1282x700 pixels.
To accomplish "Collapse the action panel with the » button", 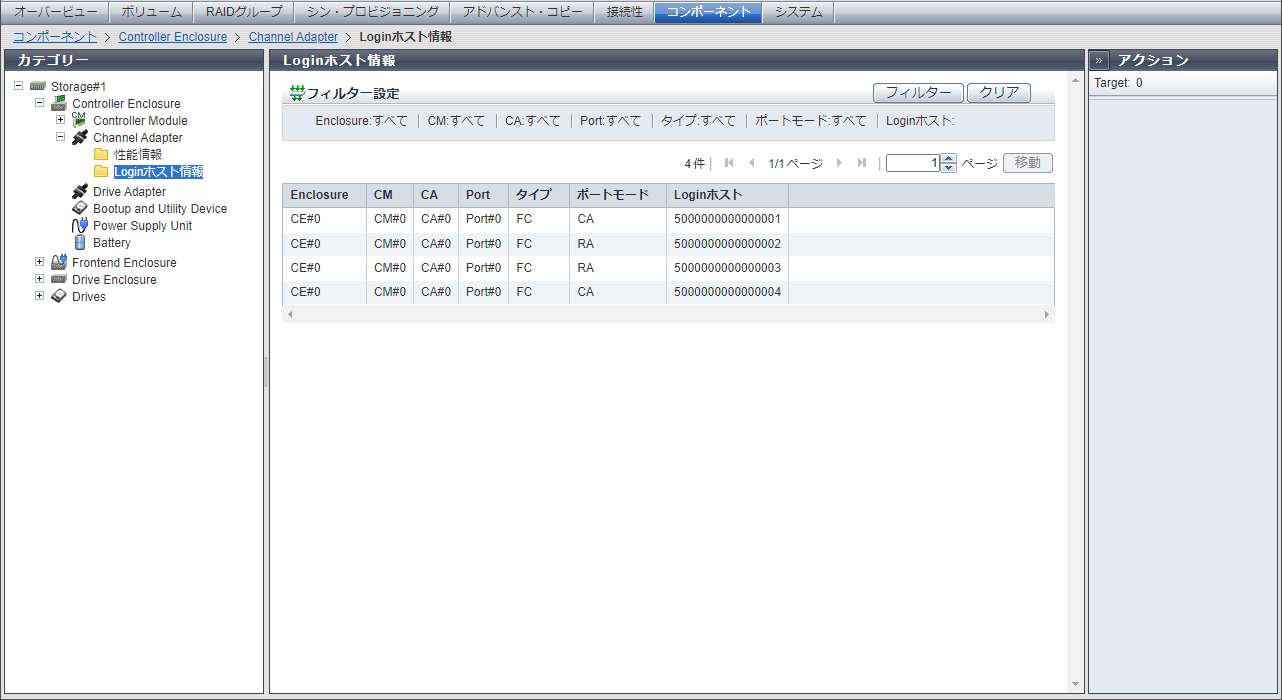I will [x=1099, y=60].
